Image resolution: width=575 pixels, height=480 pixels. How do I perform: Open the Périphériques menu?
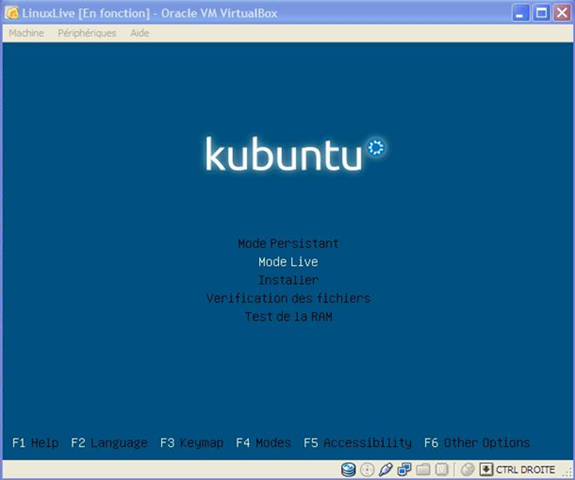(x=87, y=33)
